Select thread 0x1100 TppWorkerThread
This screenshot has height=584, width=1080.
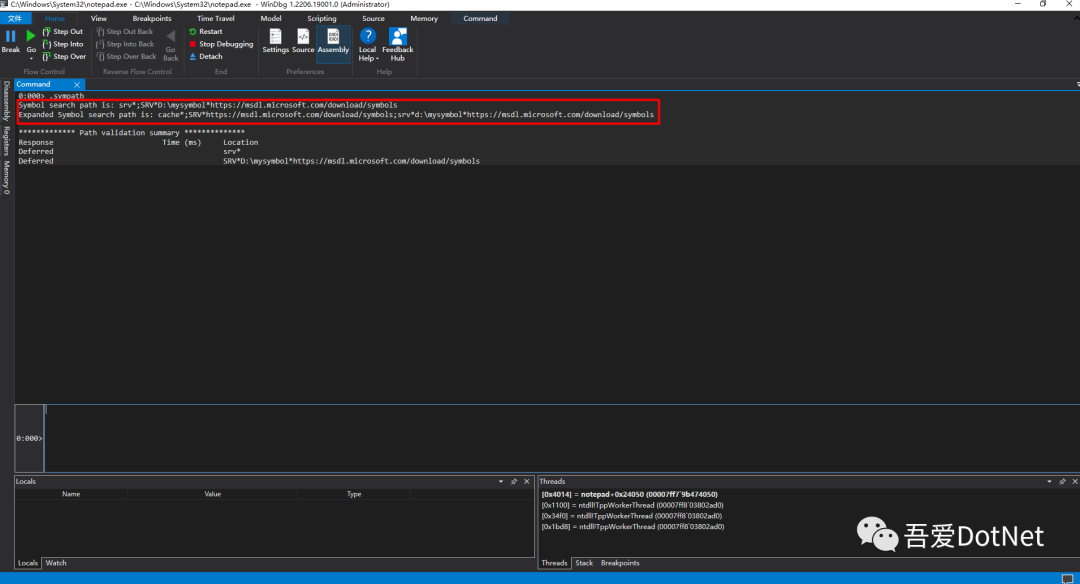tap(632, 505)
